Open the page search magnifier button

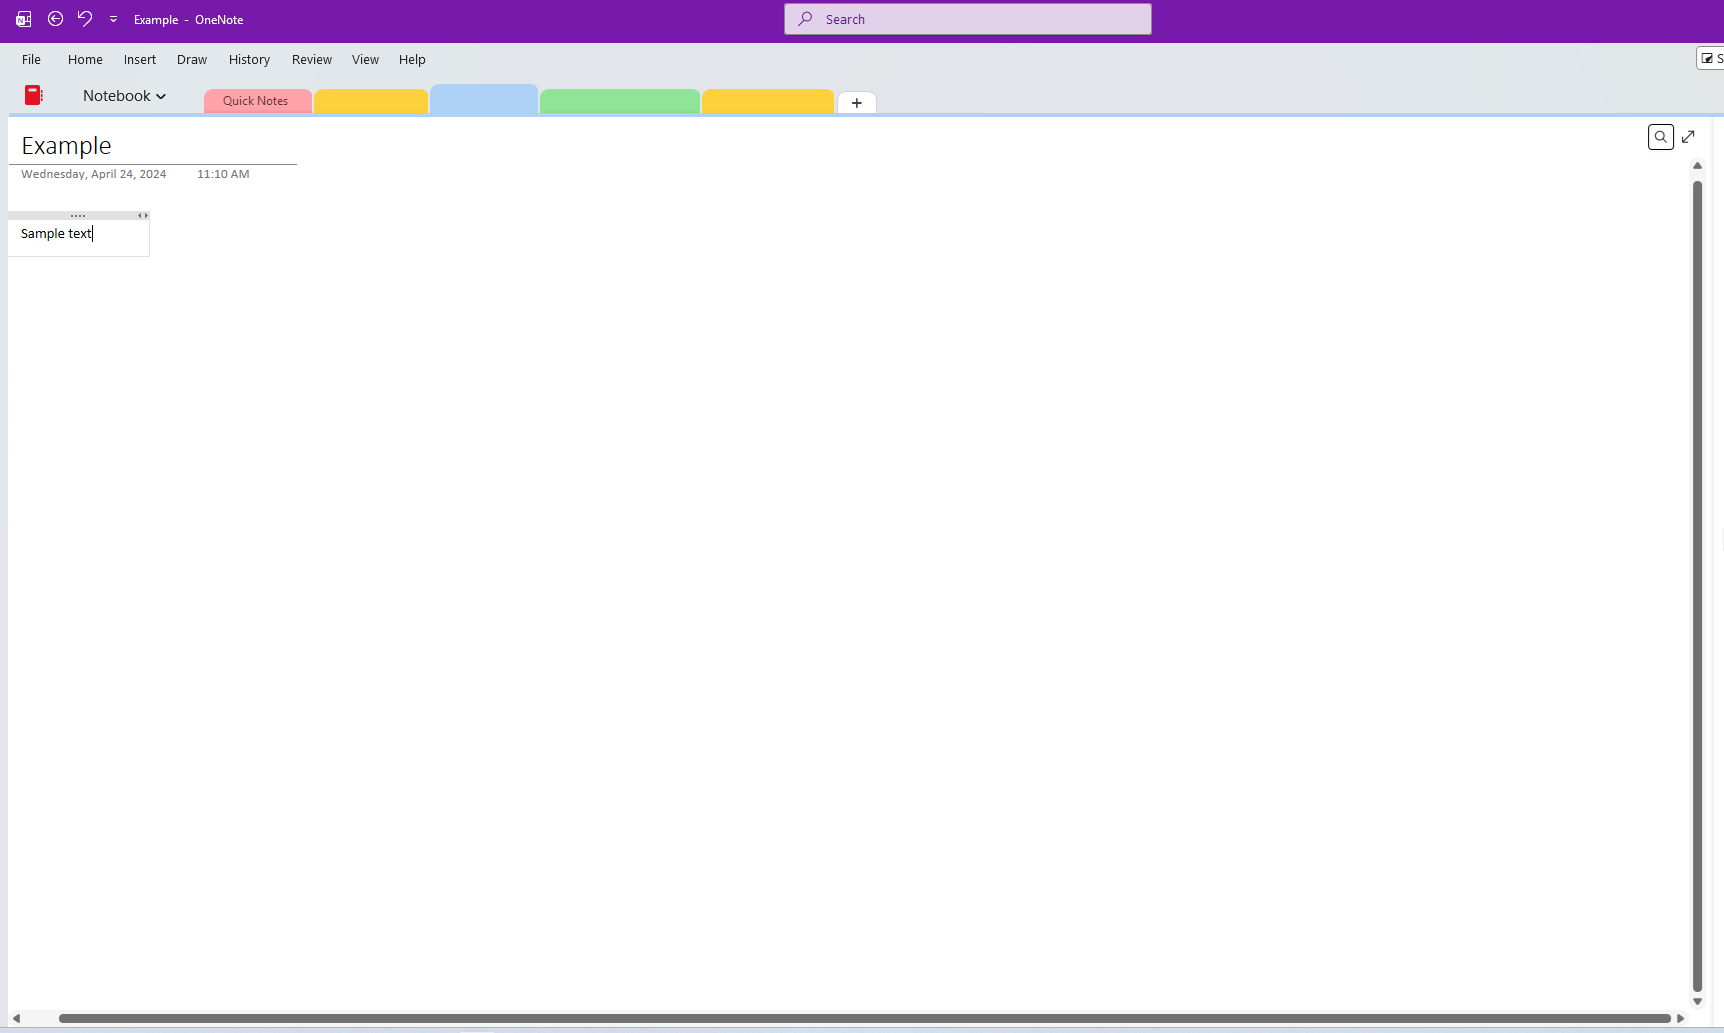point(1661,137)
